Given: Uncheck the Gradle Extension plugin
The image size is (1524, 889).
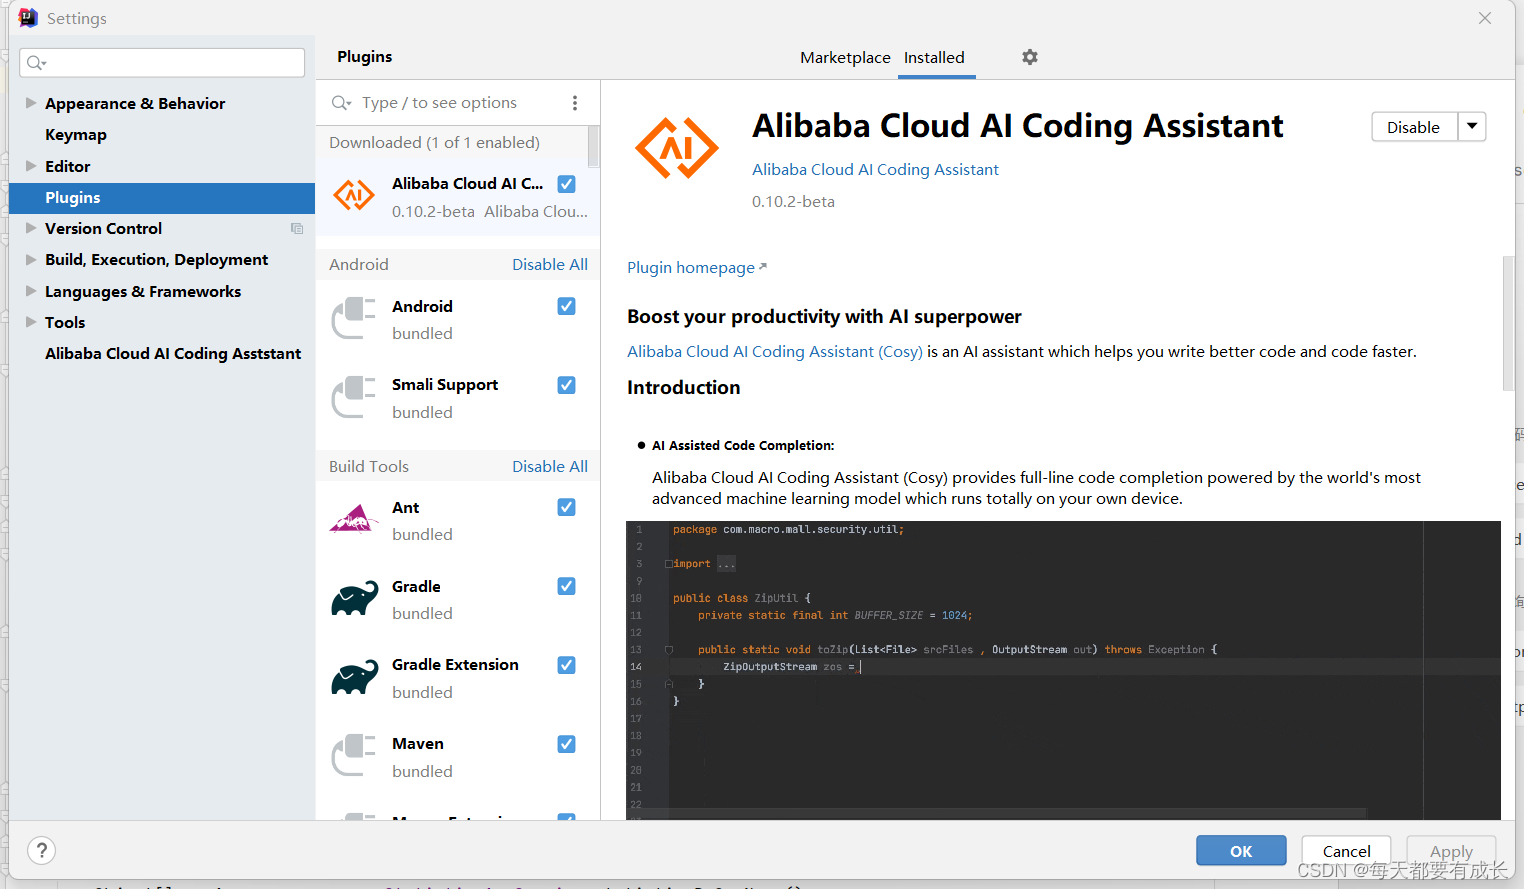Looking at the screenshot, I should pyautogui.click(x=566, y=665).
